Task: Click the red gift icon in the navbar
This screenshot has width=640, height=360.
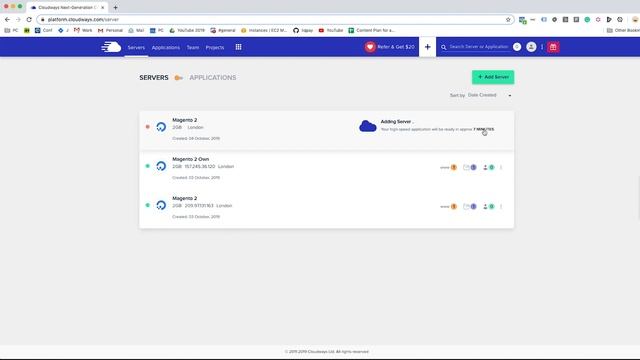Action: [553, 47]
